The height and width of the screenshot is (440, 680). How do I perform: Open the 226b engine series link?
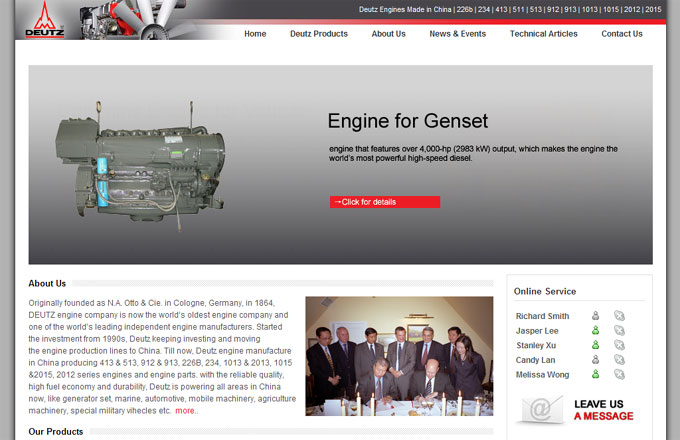pyautogui.click(x=464, y=10)
